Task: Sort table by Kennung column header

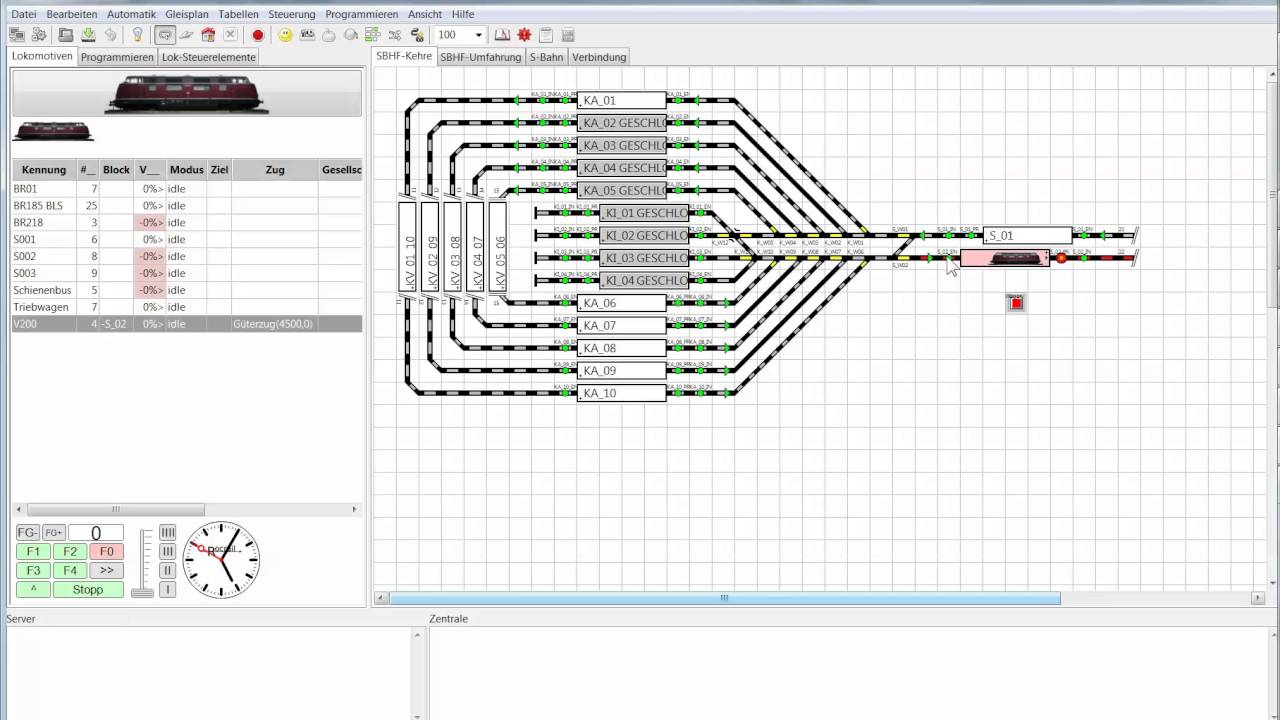Action: pyautogui.click(x=43, y=170)
